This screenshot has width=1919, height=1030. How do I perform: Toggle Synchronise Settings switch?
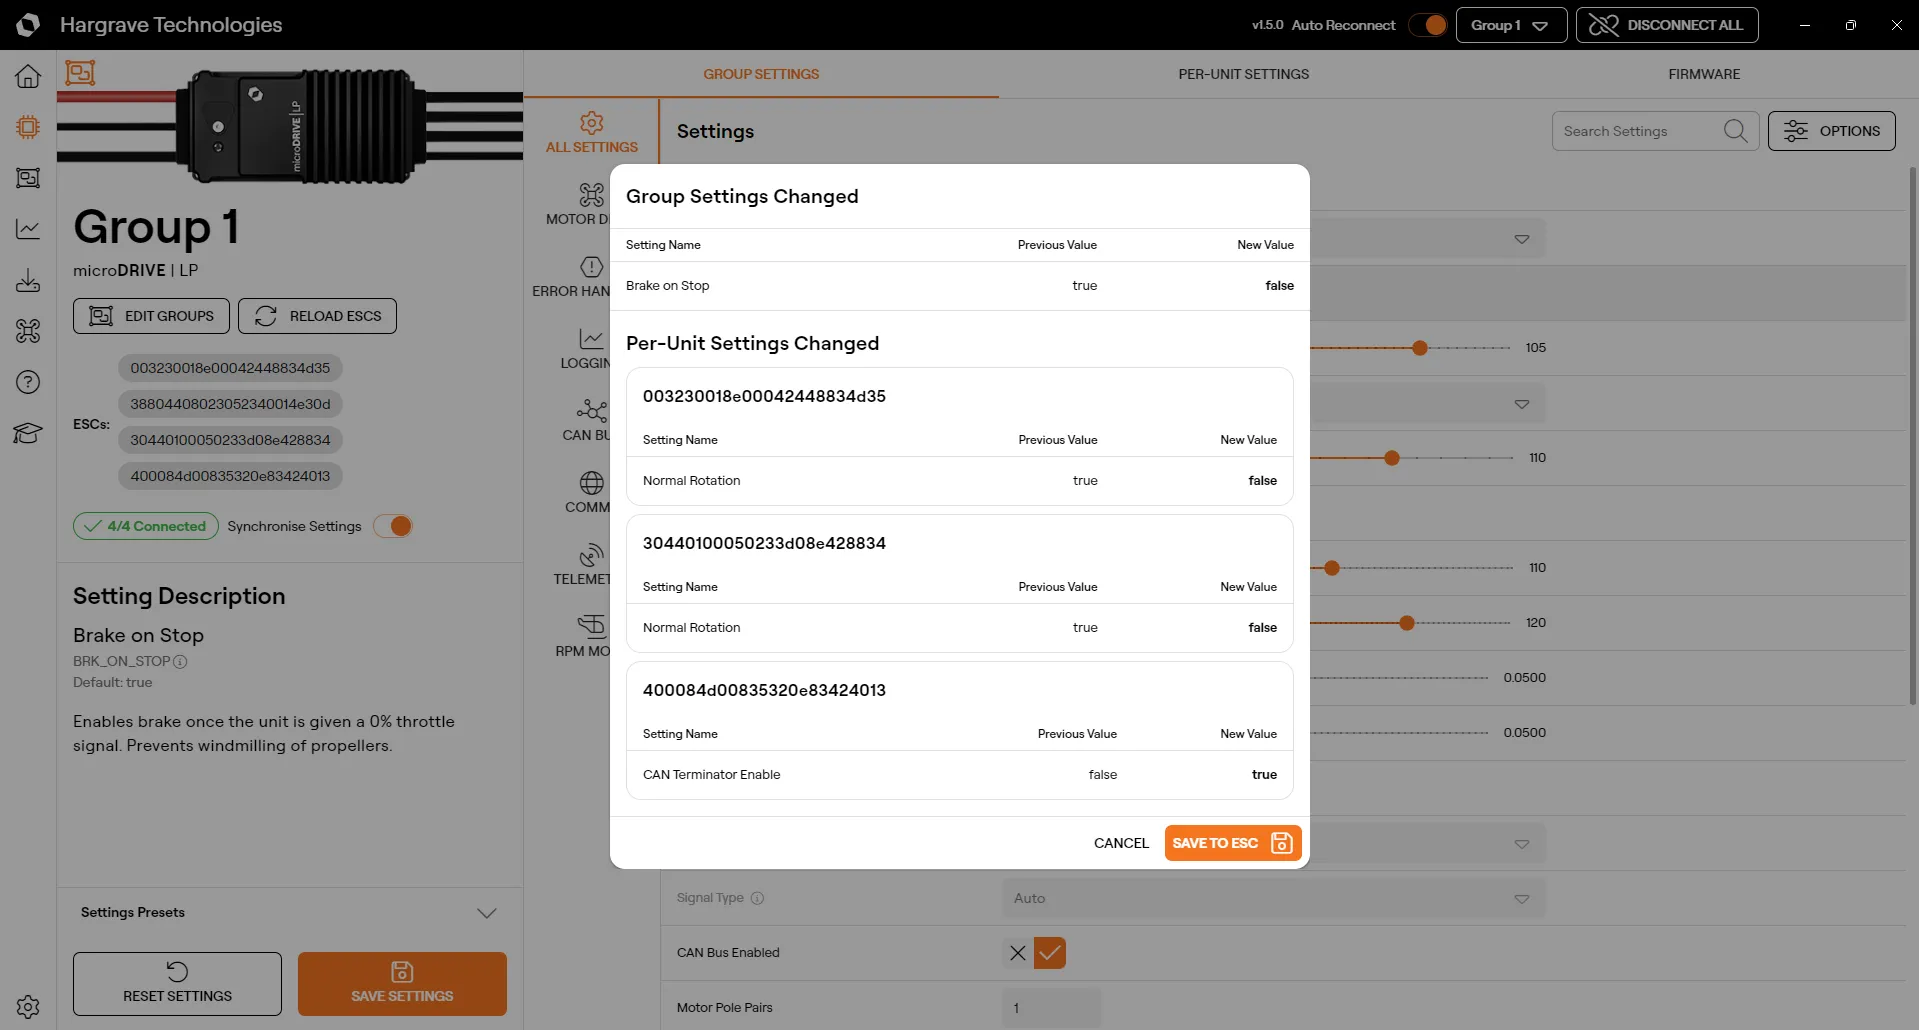pos(393,526)
